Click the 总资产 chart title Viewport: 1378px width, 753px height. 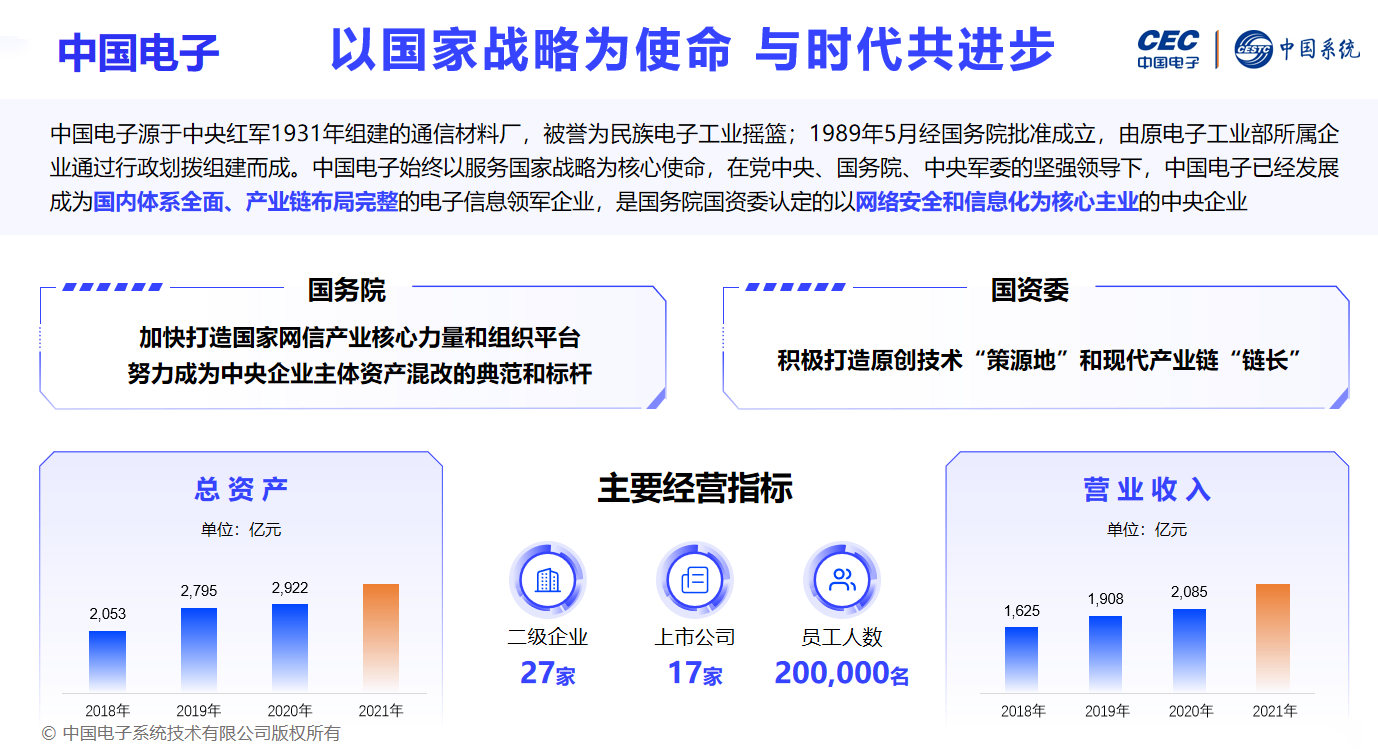(241, 489)
